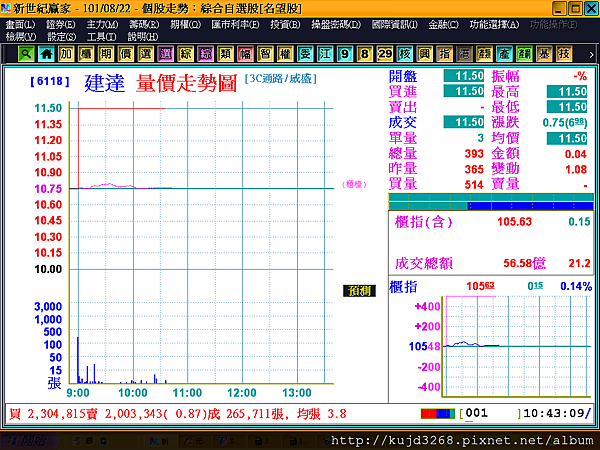Click the 價 price toolbar icon
Screen dimensions: 600x450
(126, 54)
